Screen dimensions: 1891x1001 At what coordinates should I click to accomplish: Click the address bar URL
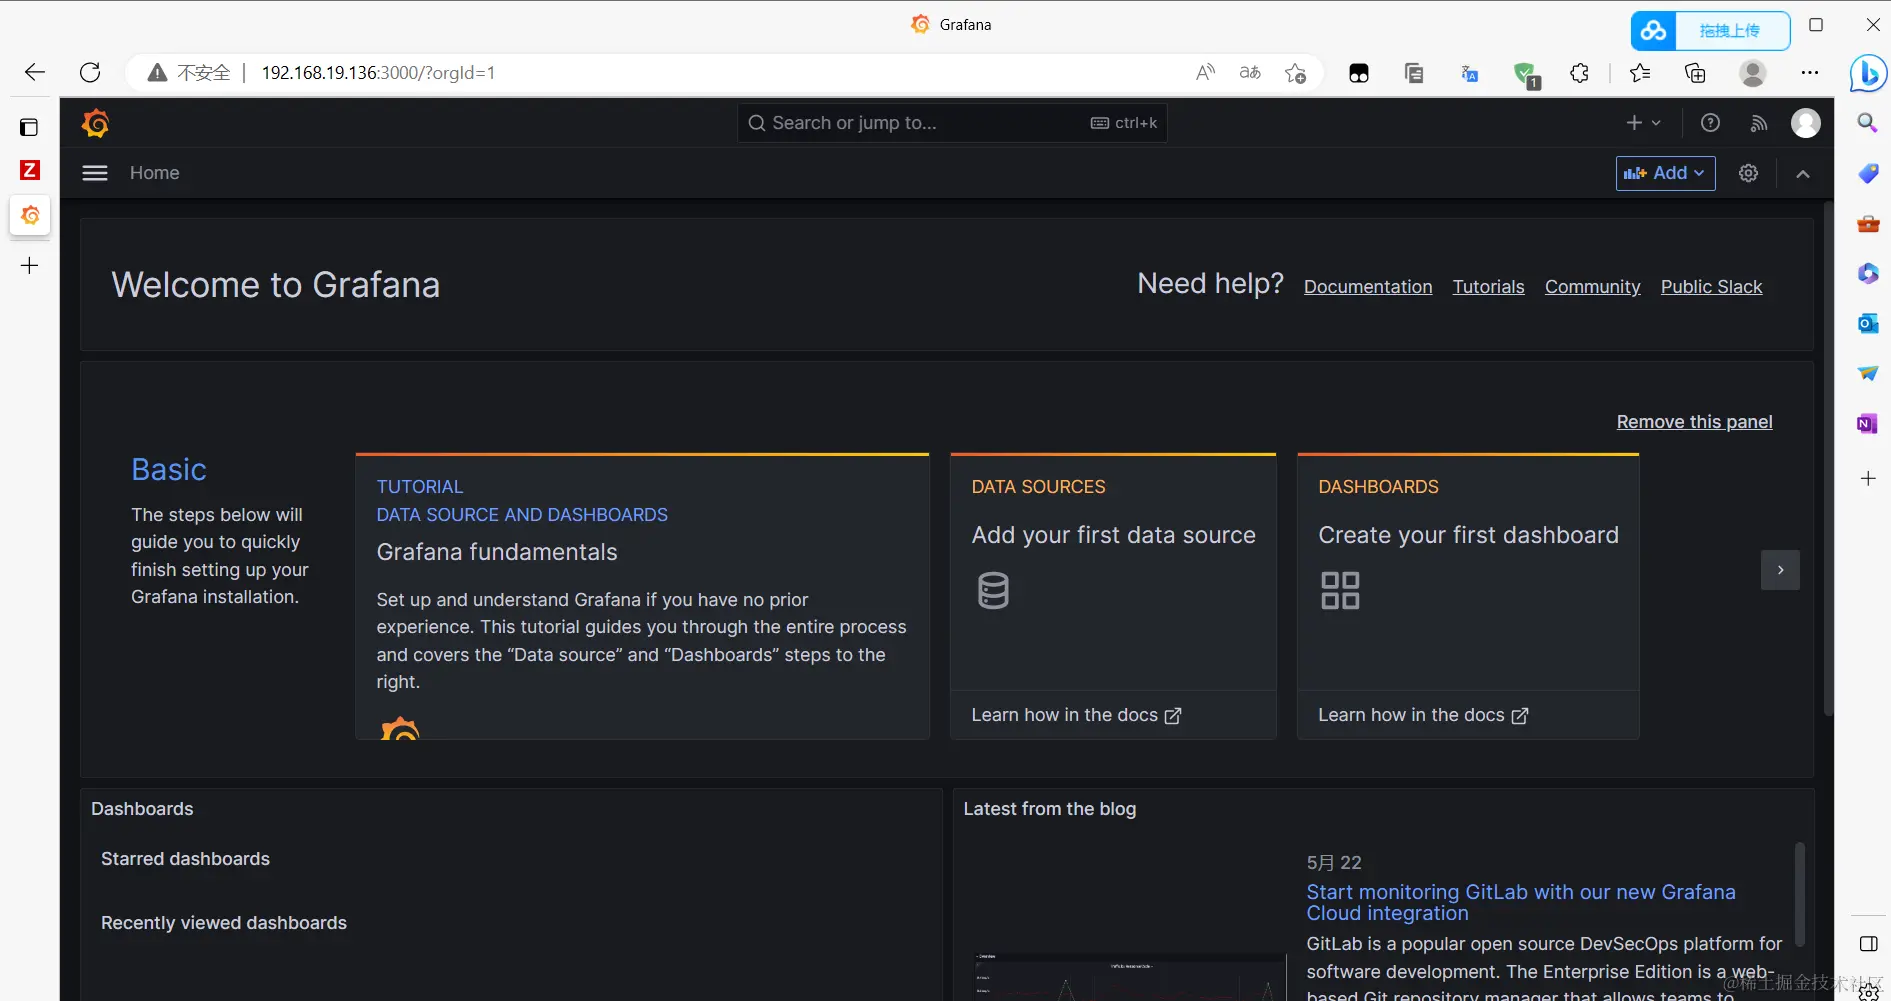click(x=378, y=72)
